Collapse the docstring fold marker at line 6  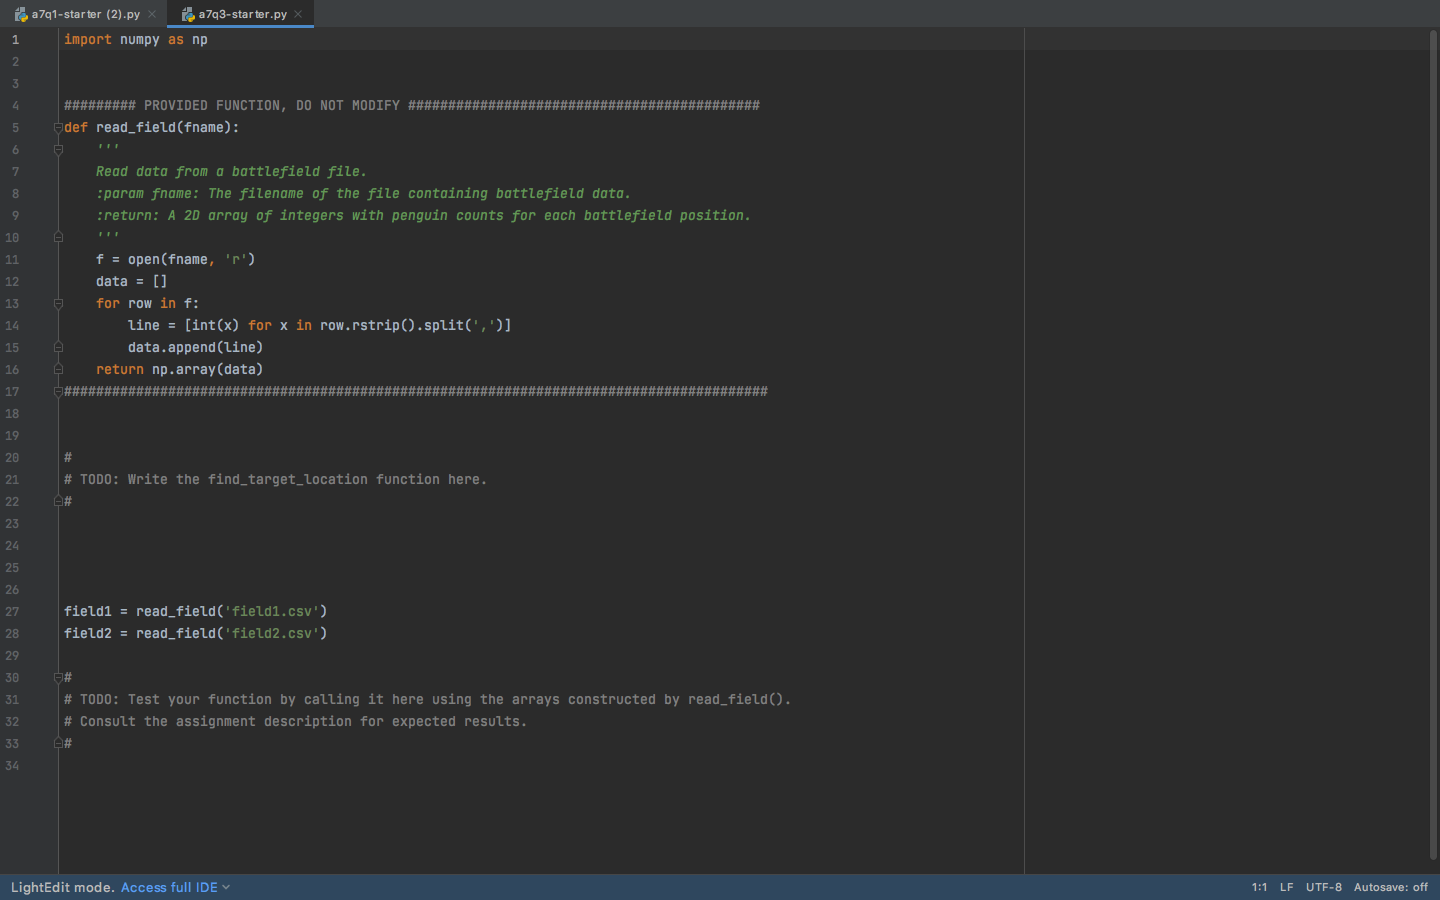[58, 150]
